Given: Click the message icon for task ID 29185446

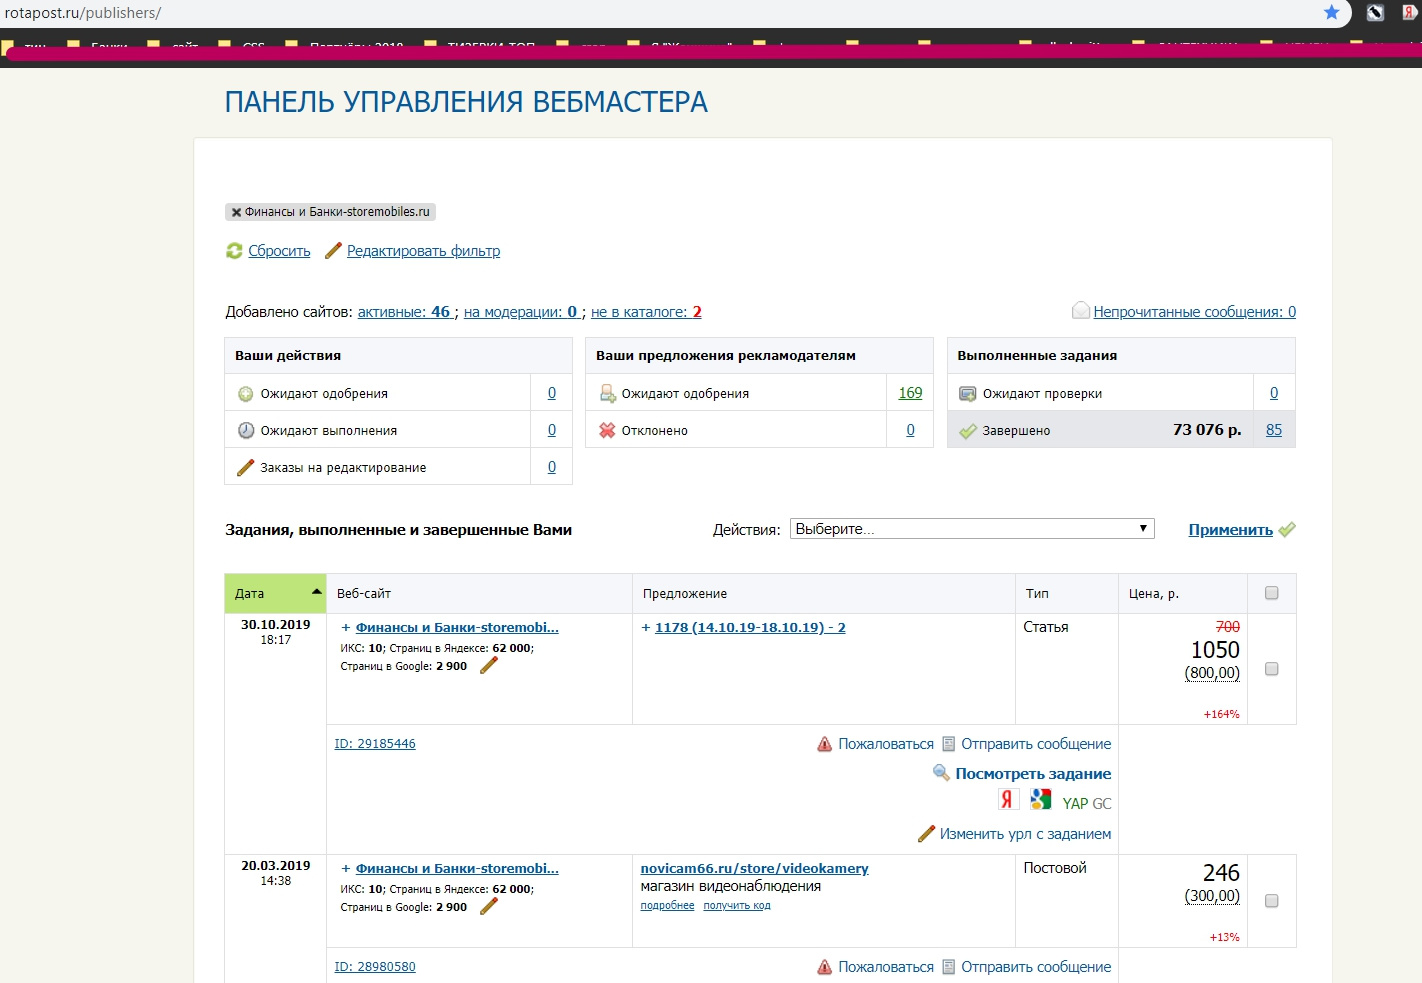Looking at the screenshot, I should tap(949, 744).
